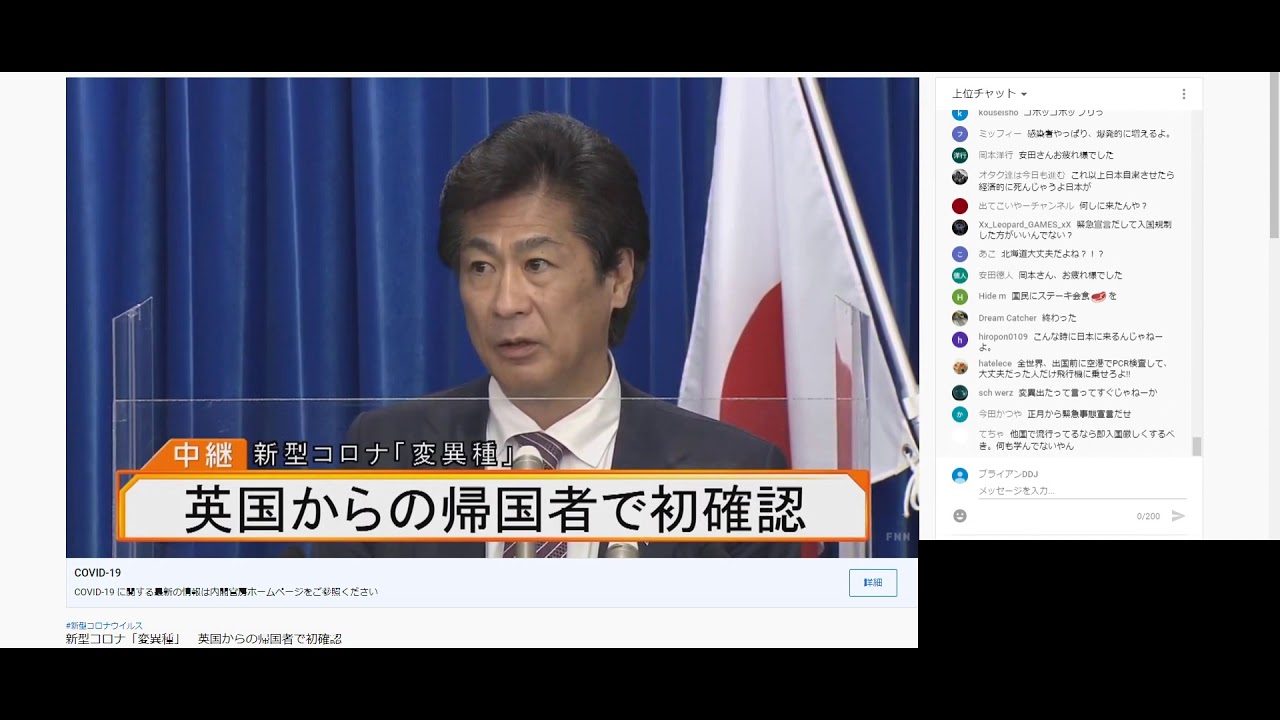Screen dimensions: 1280x720
Task: Click kouseisho's avatar in the chat
Action: coord(959,113)
